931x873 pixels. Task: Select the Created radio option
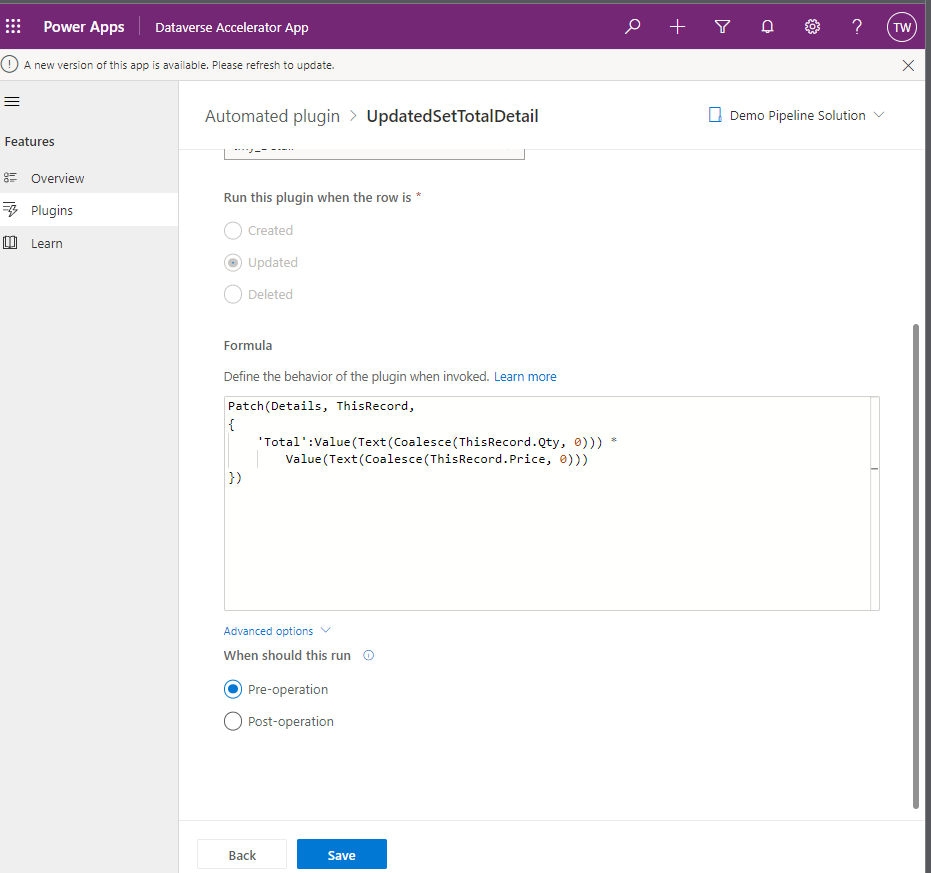click(233, 230)
